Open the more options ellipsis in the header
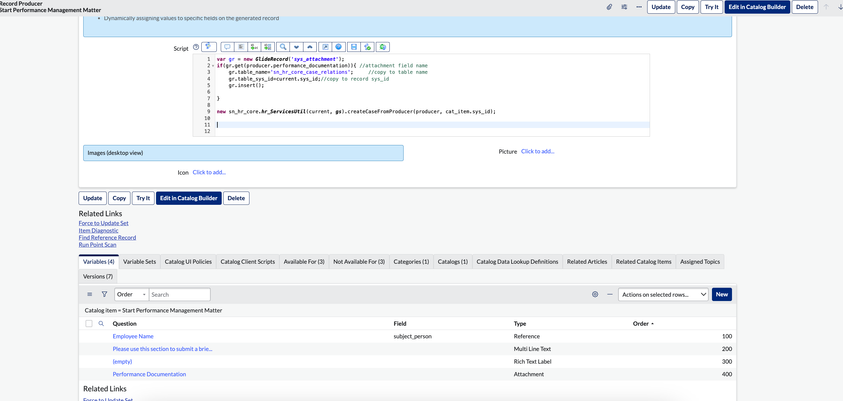Image resolution: width=843 pixels, height=401 pixels. pos(638,7)
